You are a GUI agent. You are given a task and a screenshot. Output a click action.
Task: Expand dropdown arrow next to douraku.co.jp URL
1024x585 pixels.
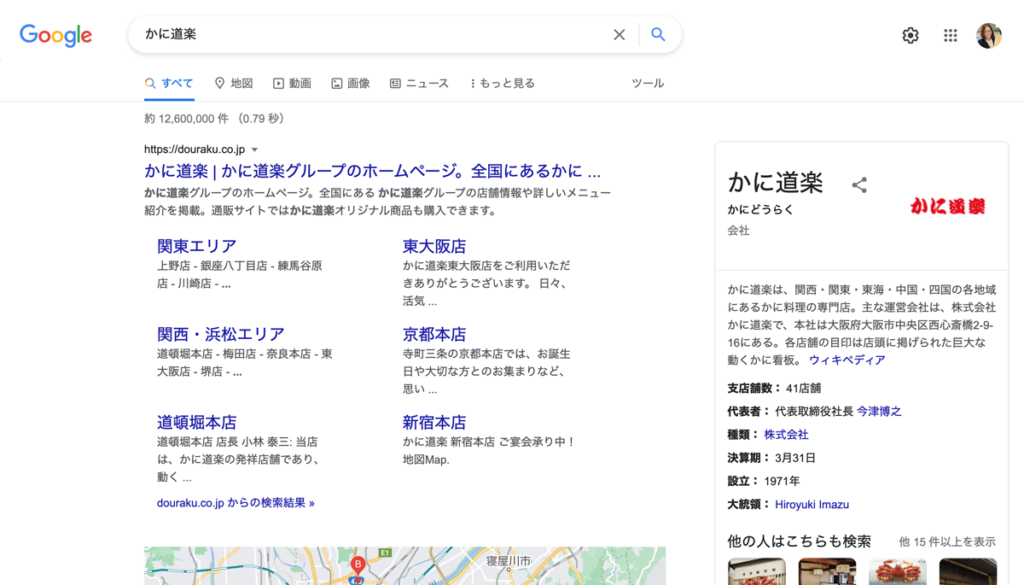(x=255, y=150)
